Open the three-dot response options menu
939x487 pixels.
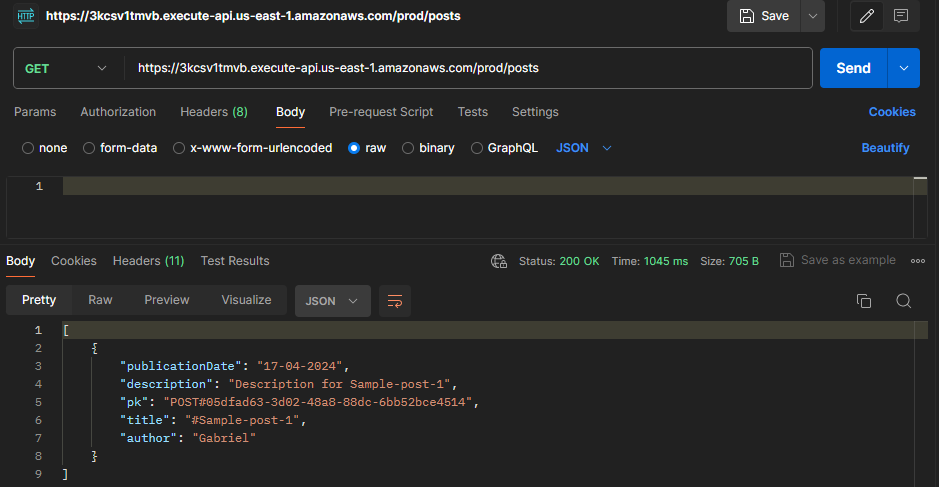click(x=917, y=261)
